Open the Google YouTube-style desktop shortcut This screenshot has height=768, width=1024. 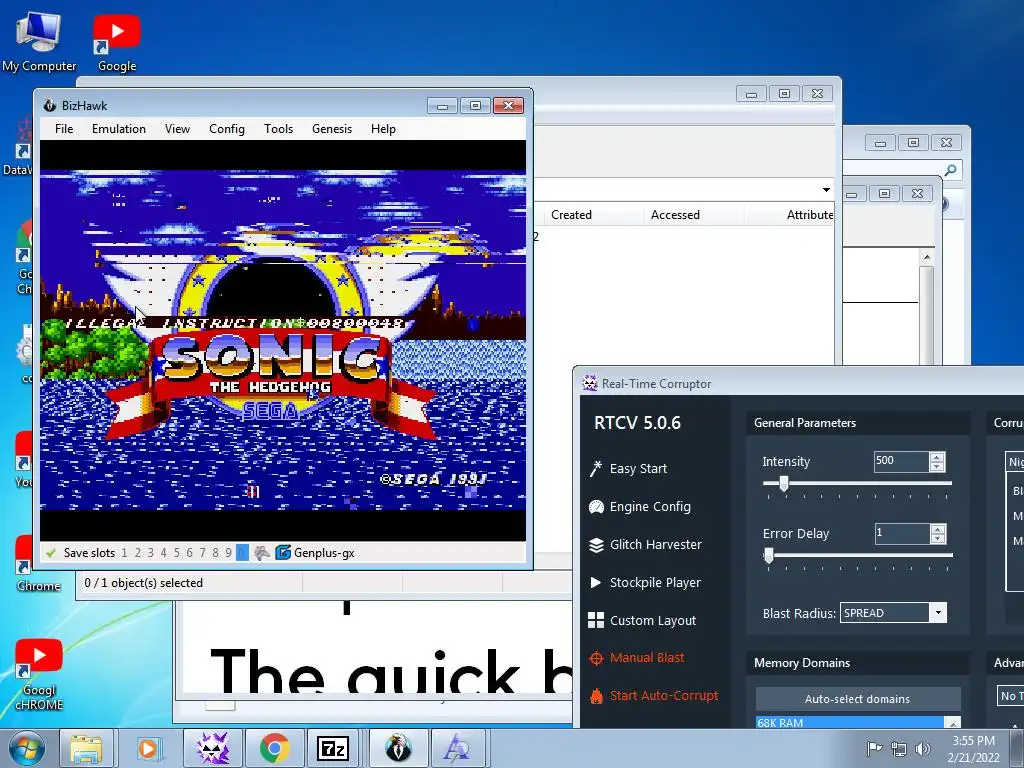(117, 42)
